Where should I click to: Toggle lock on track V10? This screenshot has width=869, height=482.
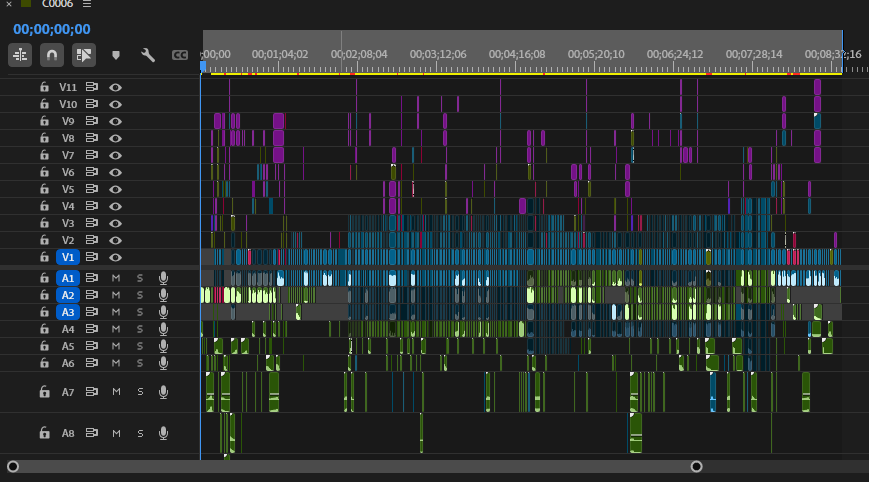tap(44, 104)
